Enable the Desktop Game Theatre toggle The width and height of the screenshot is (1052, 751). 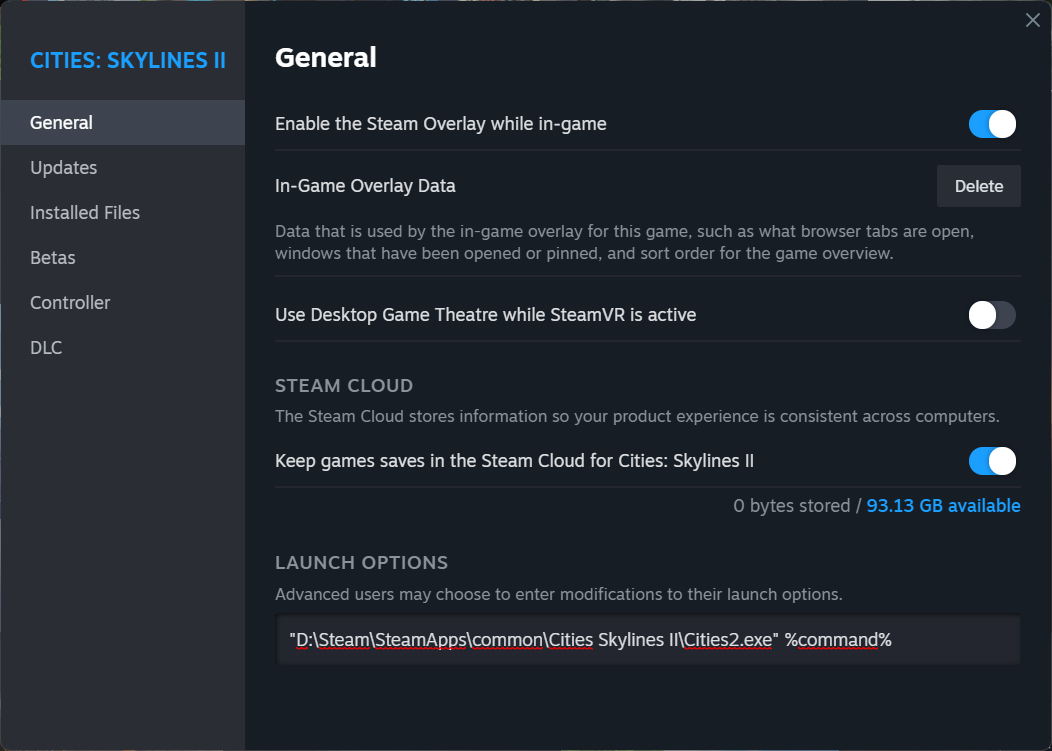(x=992, y=315)
